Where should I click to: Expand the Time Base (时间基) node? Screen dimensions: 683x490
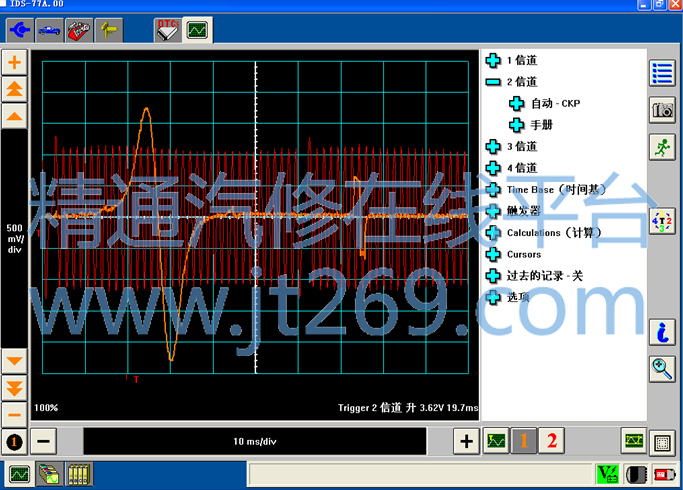pos(493,189)
